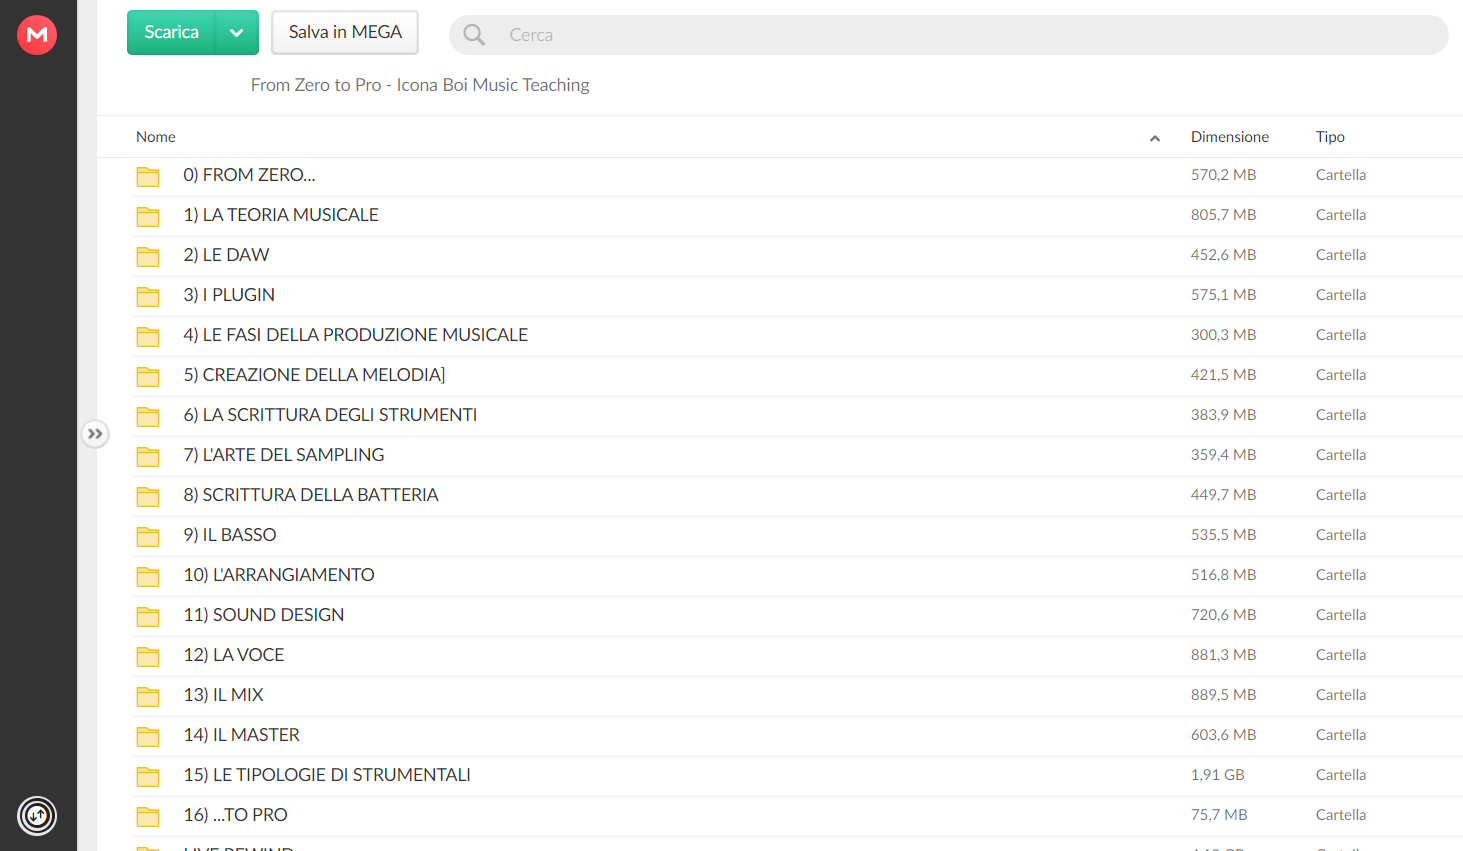Select folder icon of 5) CREAZIONE DELLA MELODIA

[x=148, y=376]
